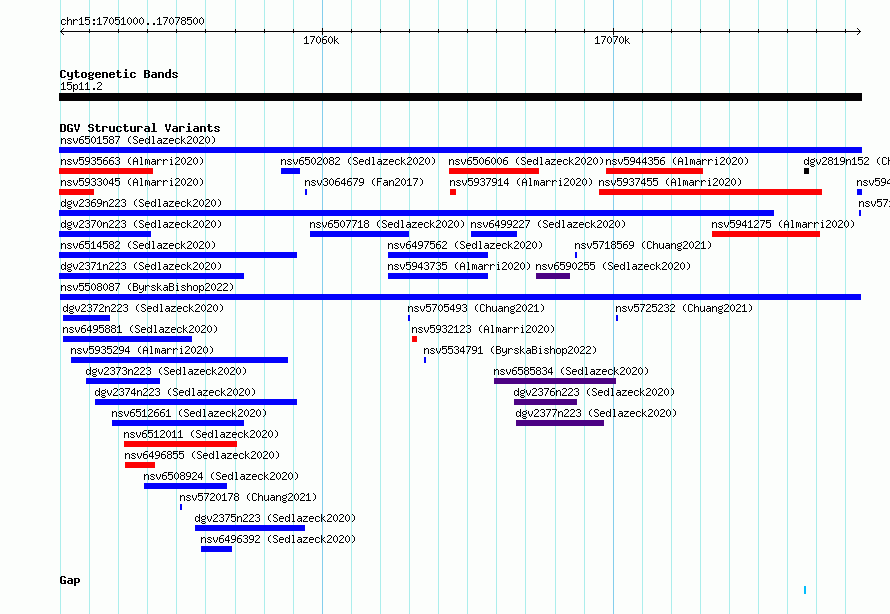This screenshot has height=614, width=890.
Task: Click nsv6508924 (Sedlazeck2020) label
Action: coord(221,476)
